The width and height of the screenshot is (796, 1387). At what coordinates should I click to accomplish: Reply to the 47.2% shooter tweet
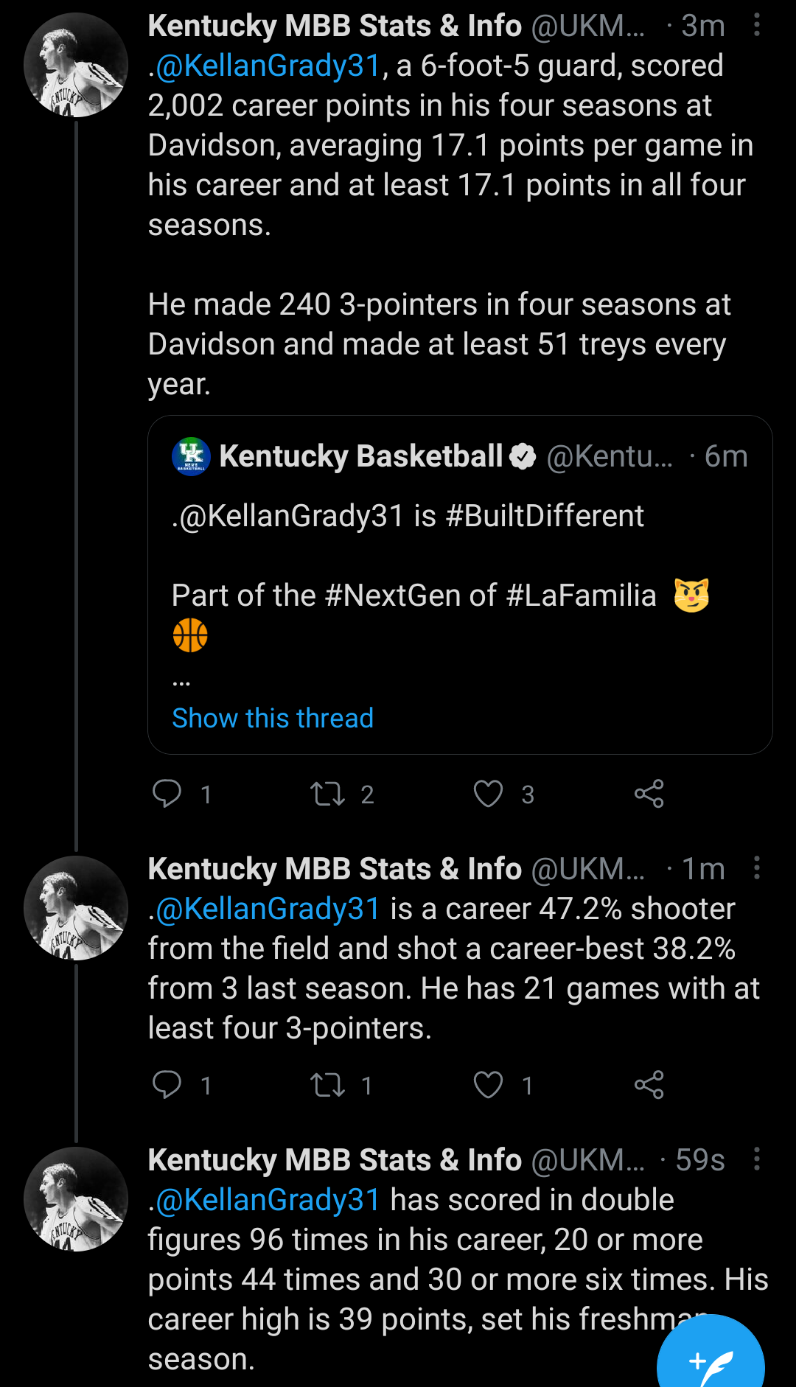(167, 1085)
